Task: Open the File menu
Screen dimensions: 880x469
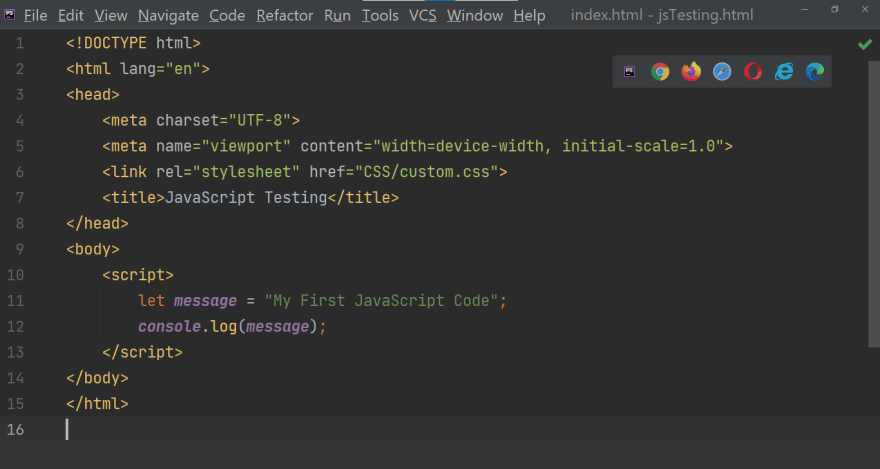Action: pos(35,16)
